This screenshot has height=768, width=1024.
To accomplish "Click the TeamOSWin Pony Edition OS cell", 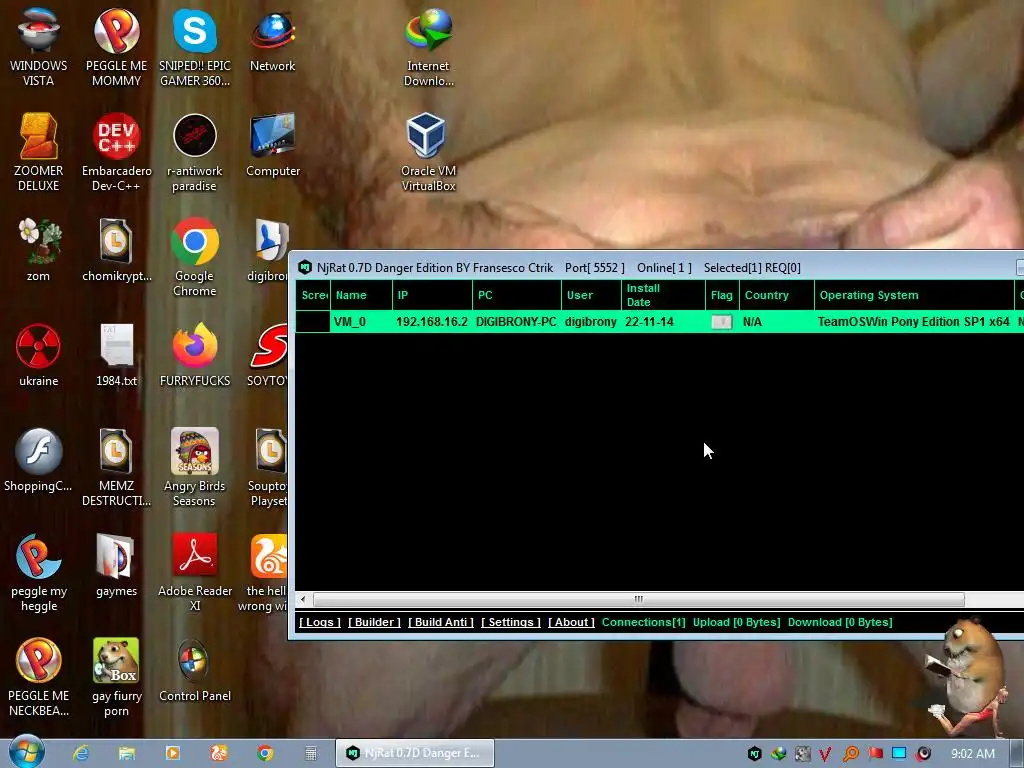I will pyautogui.click(x=913, y=321).
